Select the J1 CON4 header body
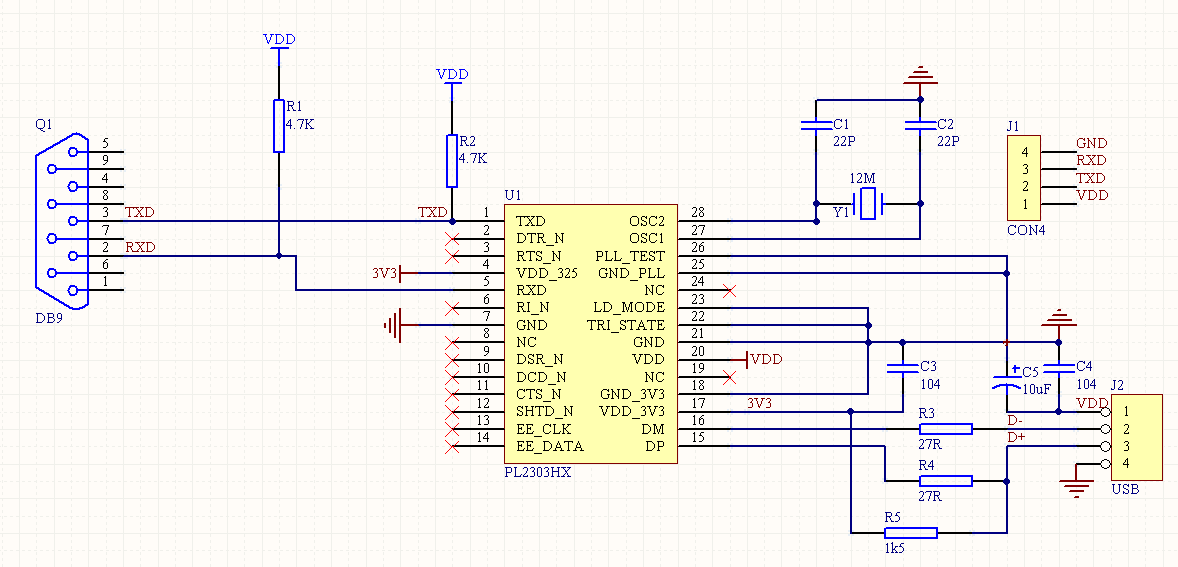Image resolution: width=1178 pixels, height=567 pixels. point(1025,177)
